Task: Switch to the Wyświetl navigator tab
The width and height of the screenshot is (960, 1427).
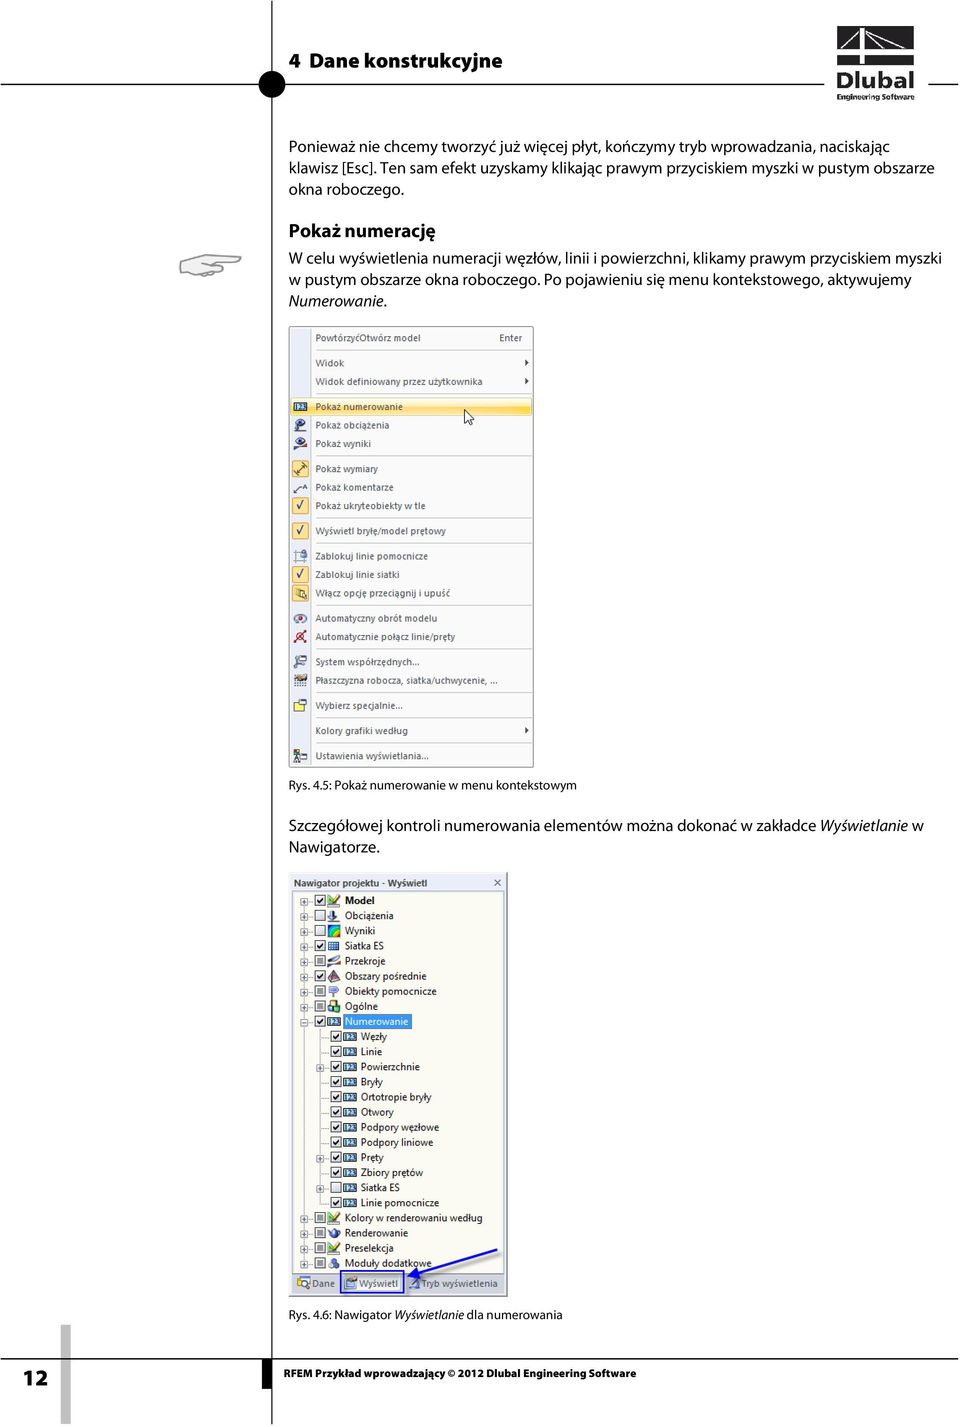Action: coord(371,1284)
